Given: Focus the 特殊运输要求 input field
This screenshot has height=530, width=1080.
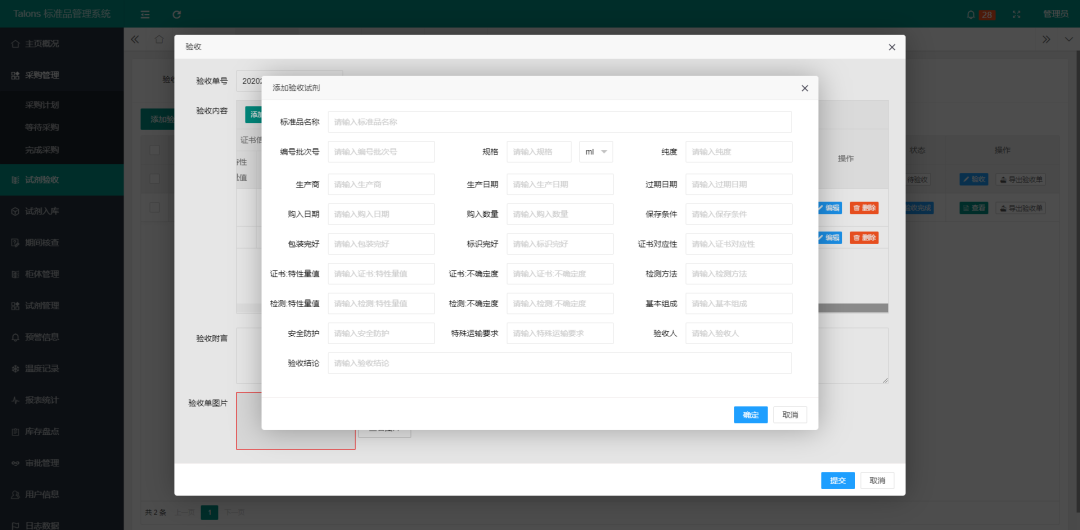Looking at the screenshot, I should [560, 333].
